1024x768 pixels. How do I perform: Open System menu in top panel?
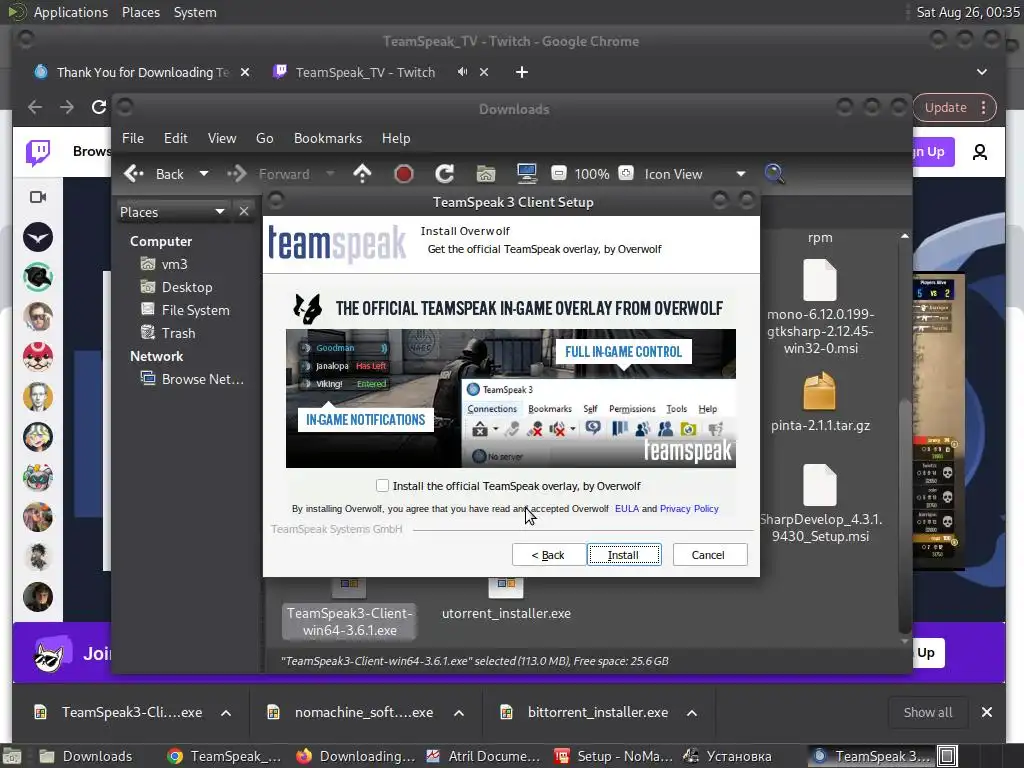(195, 12)
